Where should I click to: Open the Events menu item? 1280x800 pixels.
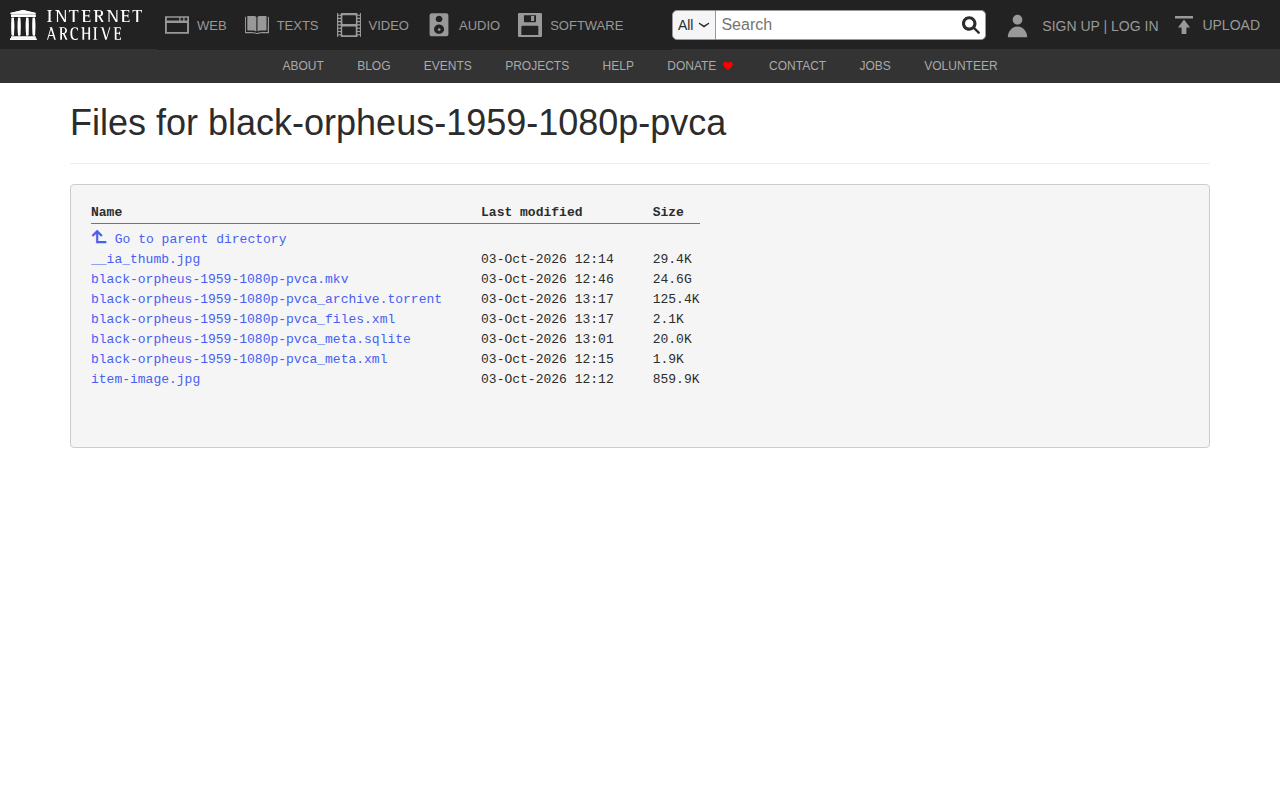pyautogui.click(x=448, y=66)
